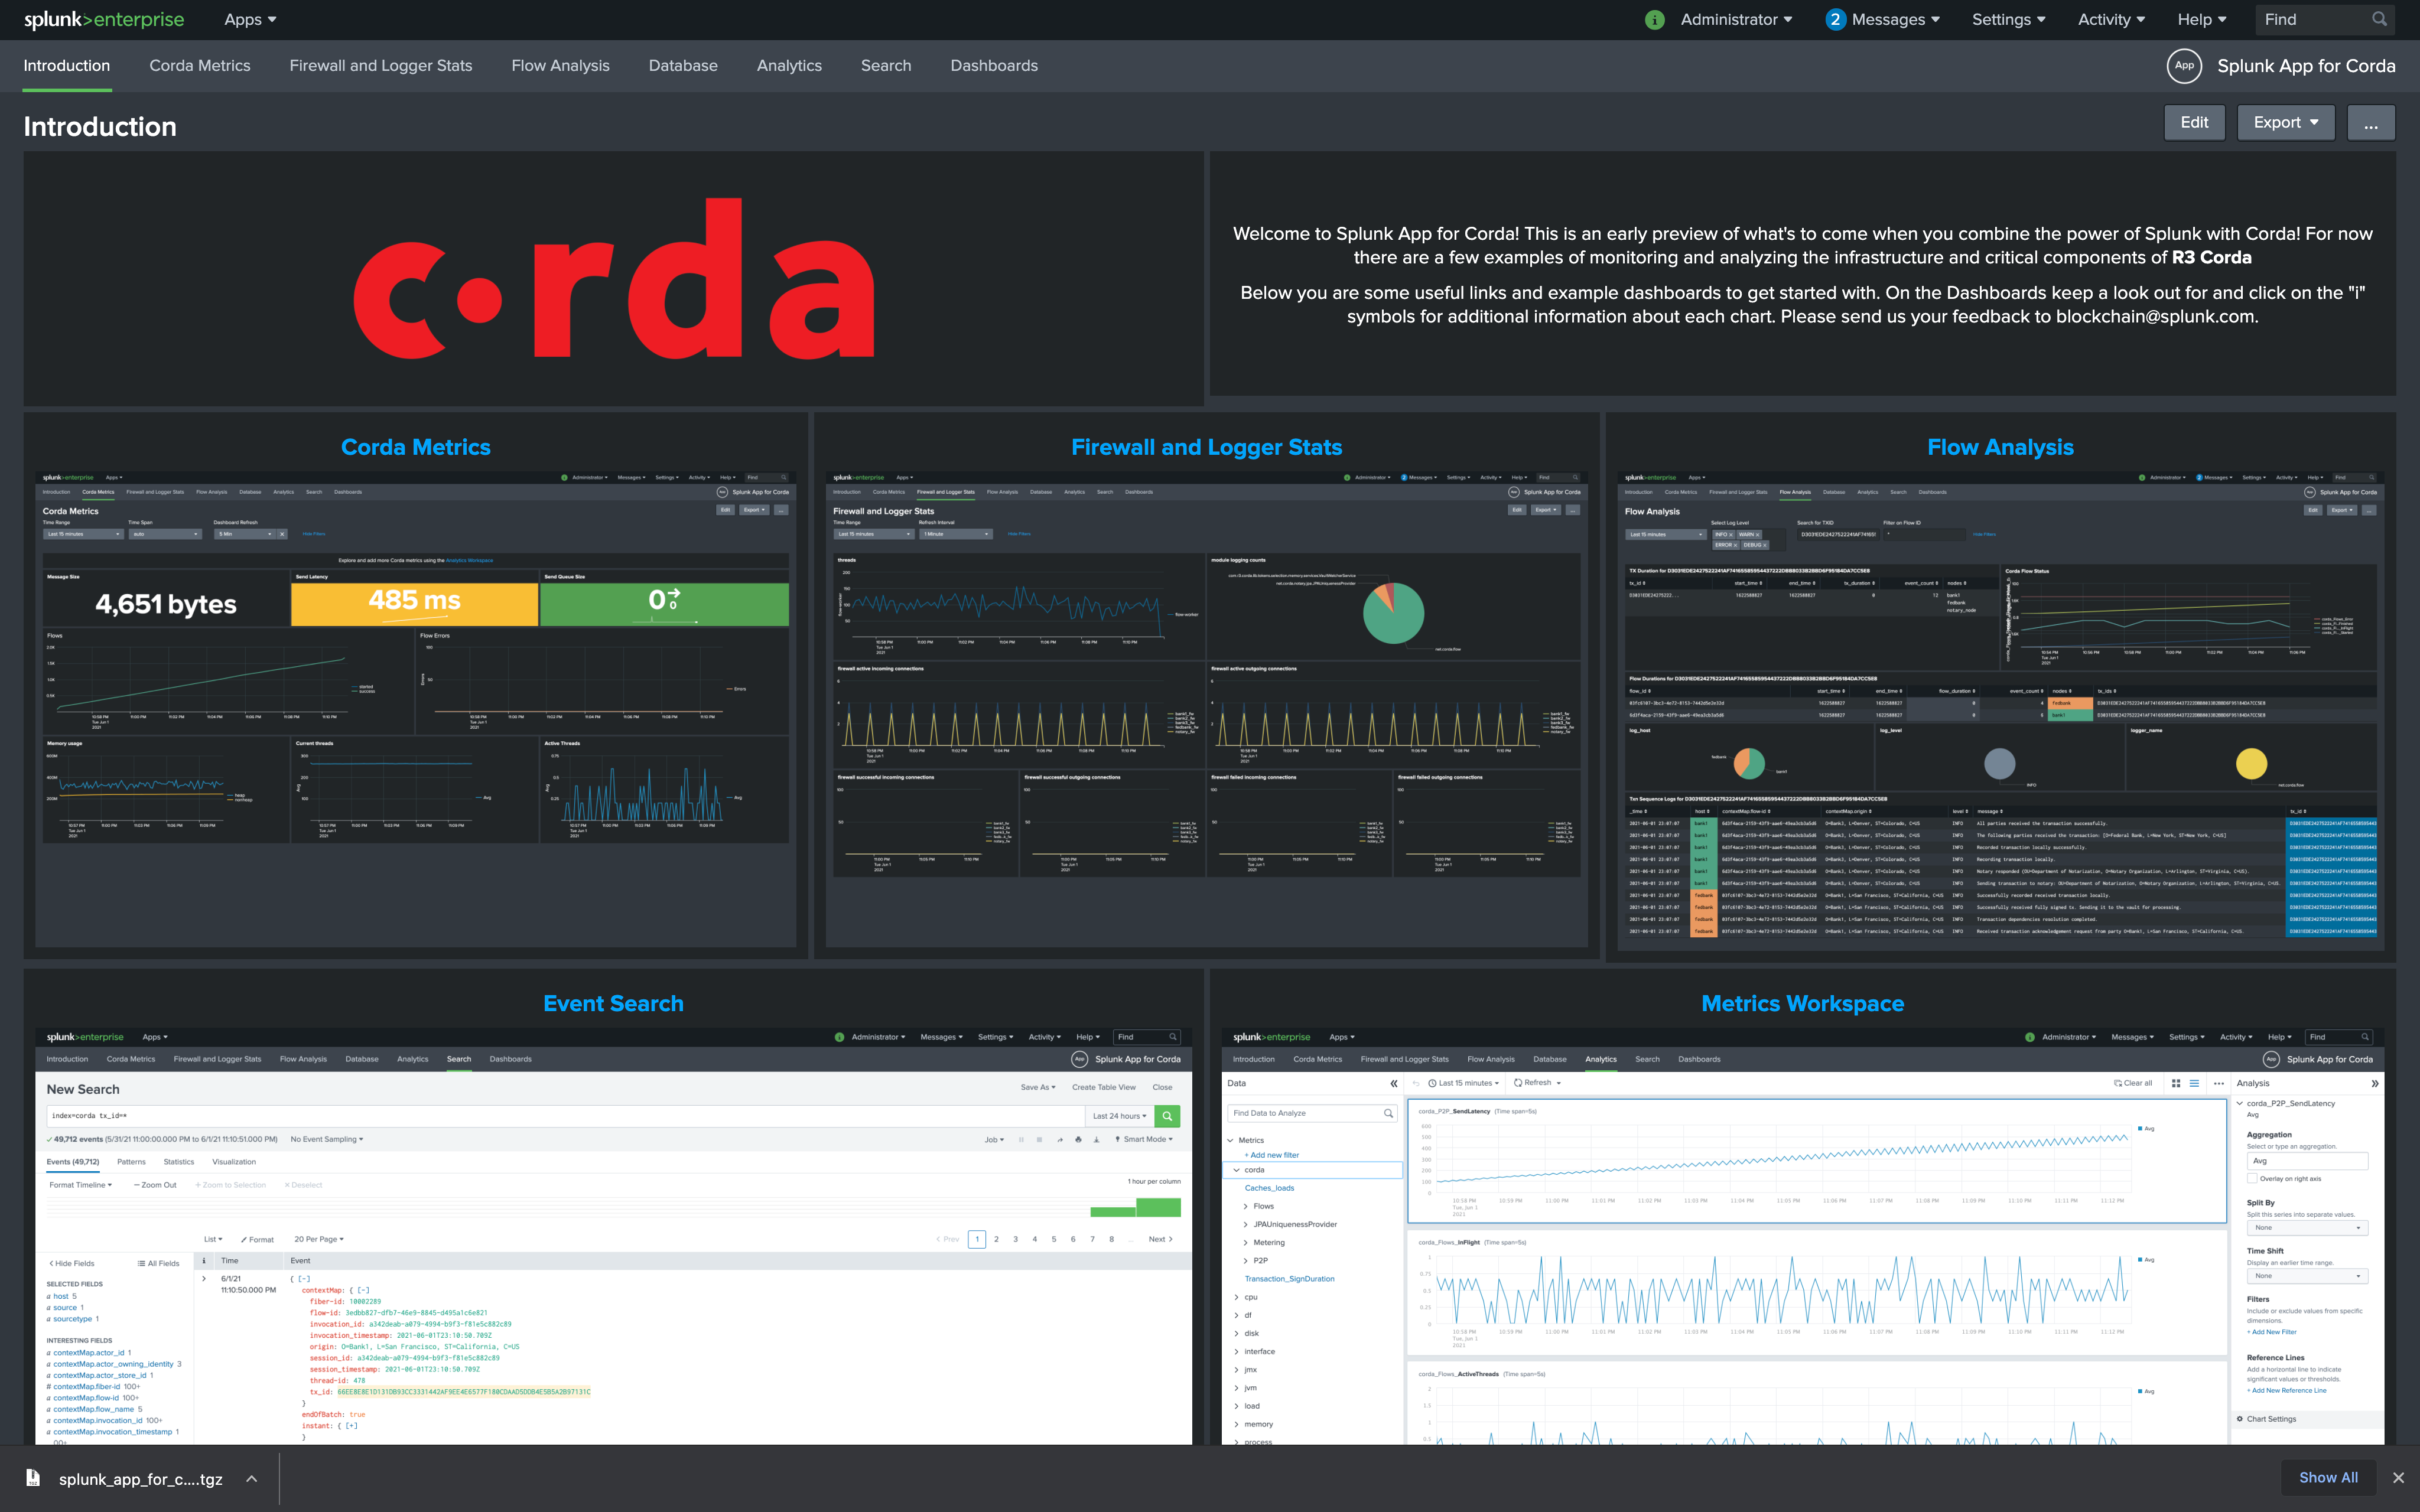2420x1512 pixels.
Task: Open the more actions ellipsis button
Action: click(2370, 123)
